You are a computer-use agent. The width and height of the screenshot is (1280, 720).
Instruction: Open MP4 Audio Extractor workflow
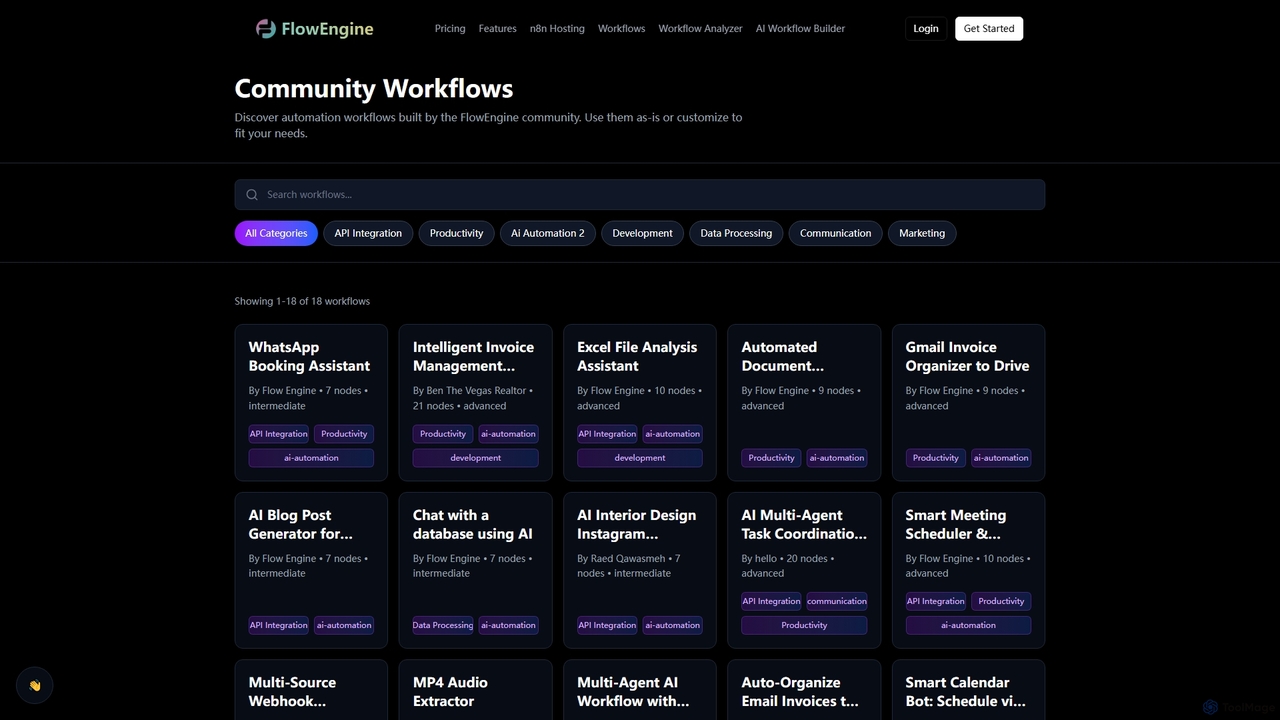pos(475,690)
